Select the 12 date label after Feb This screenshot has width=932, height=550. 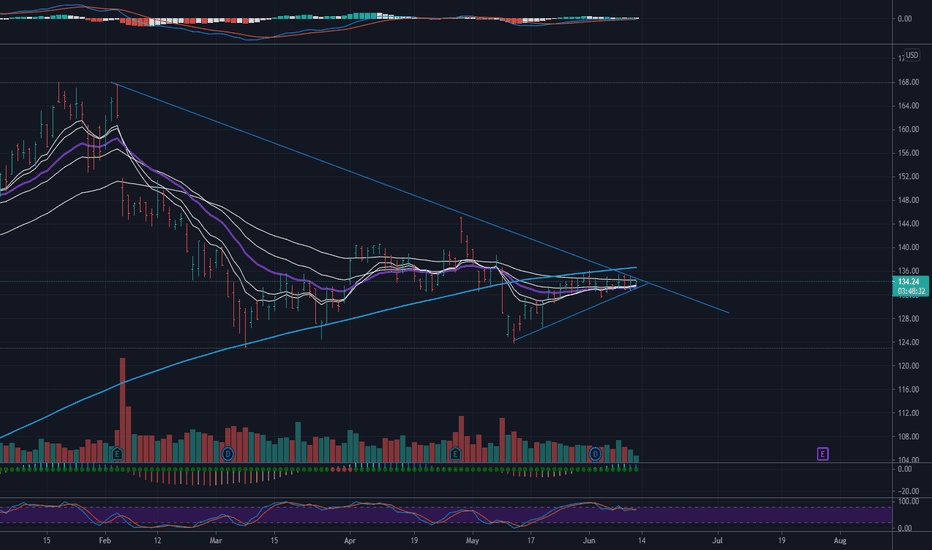pyautogui.click(x=158, y=540)
